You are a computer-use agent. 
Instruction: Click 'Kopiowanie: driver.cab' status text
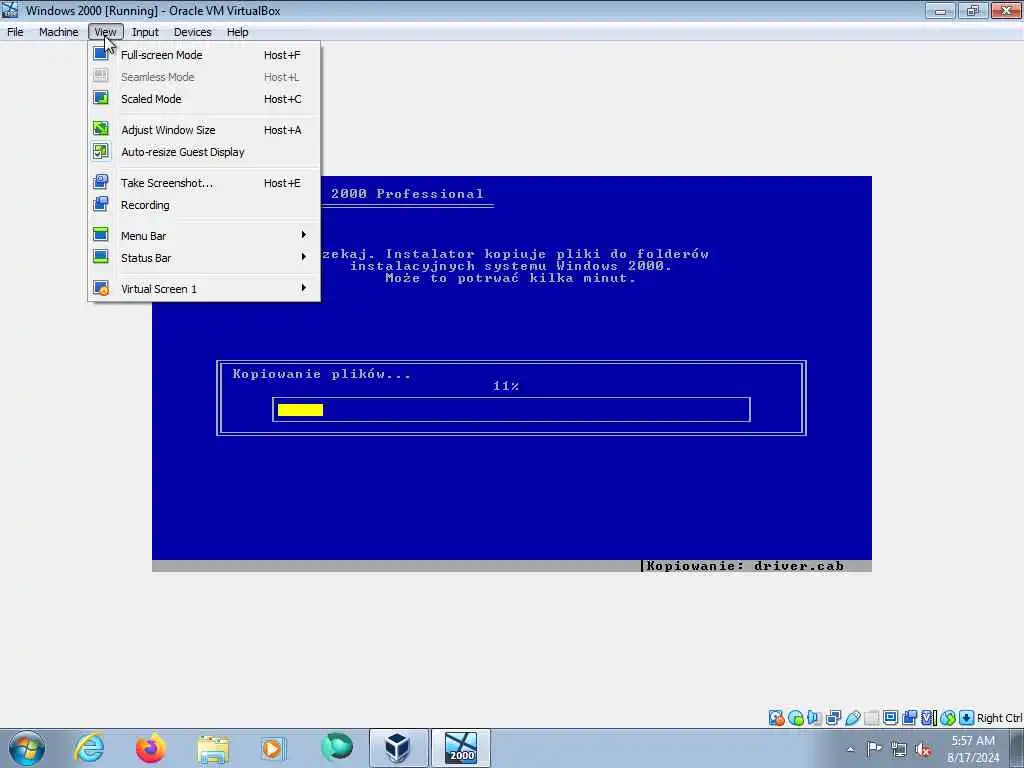(x=745, y=566)
